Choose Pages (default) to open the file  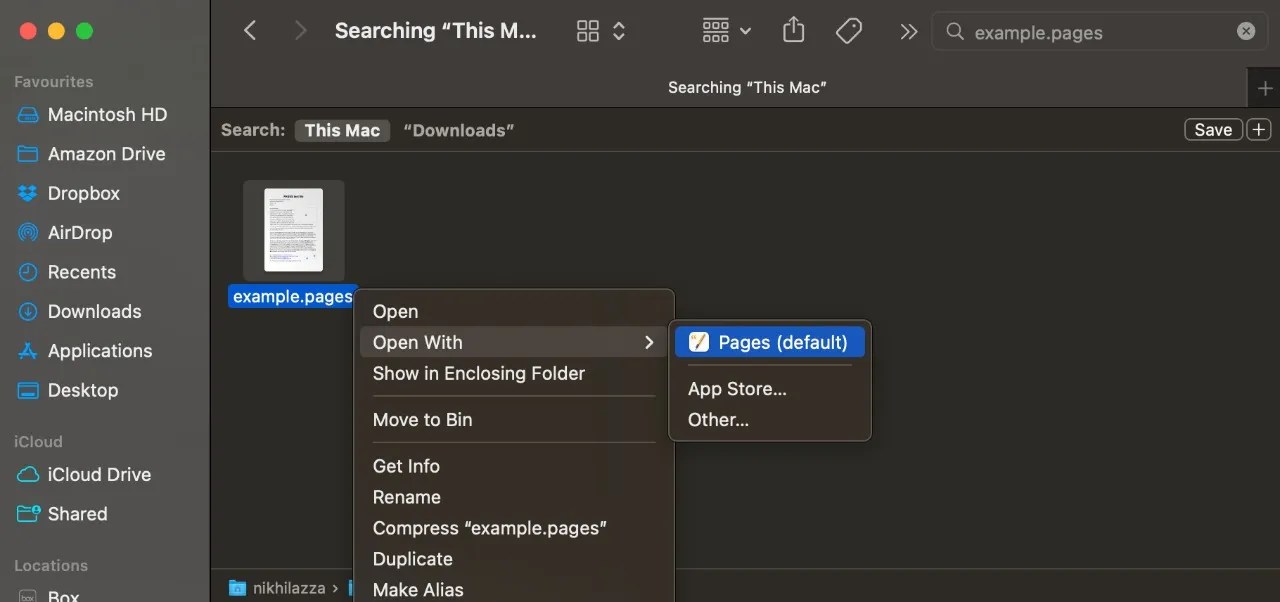768,342
